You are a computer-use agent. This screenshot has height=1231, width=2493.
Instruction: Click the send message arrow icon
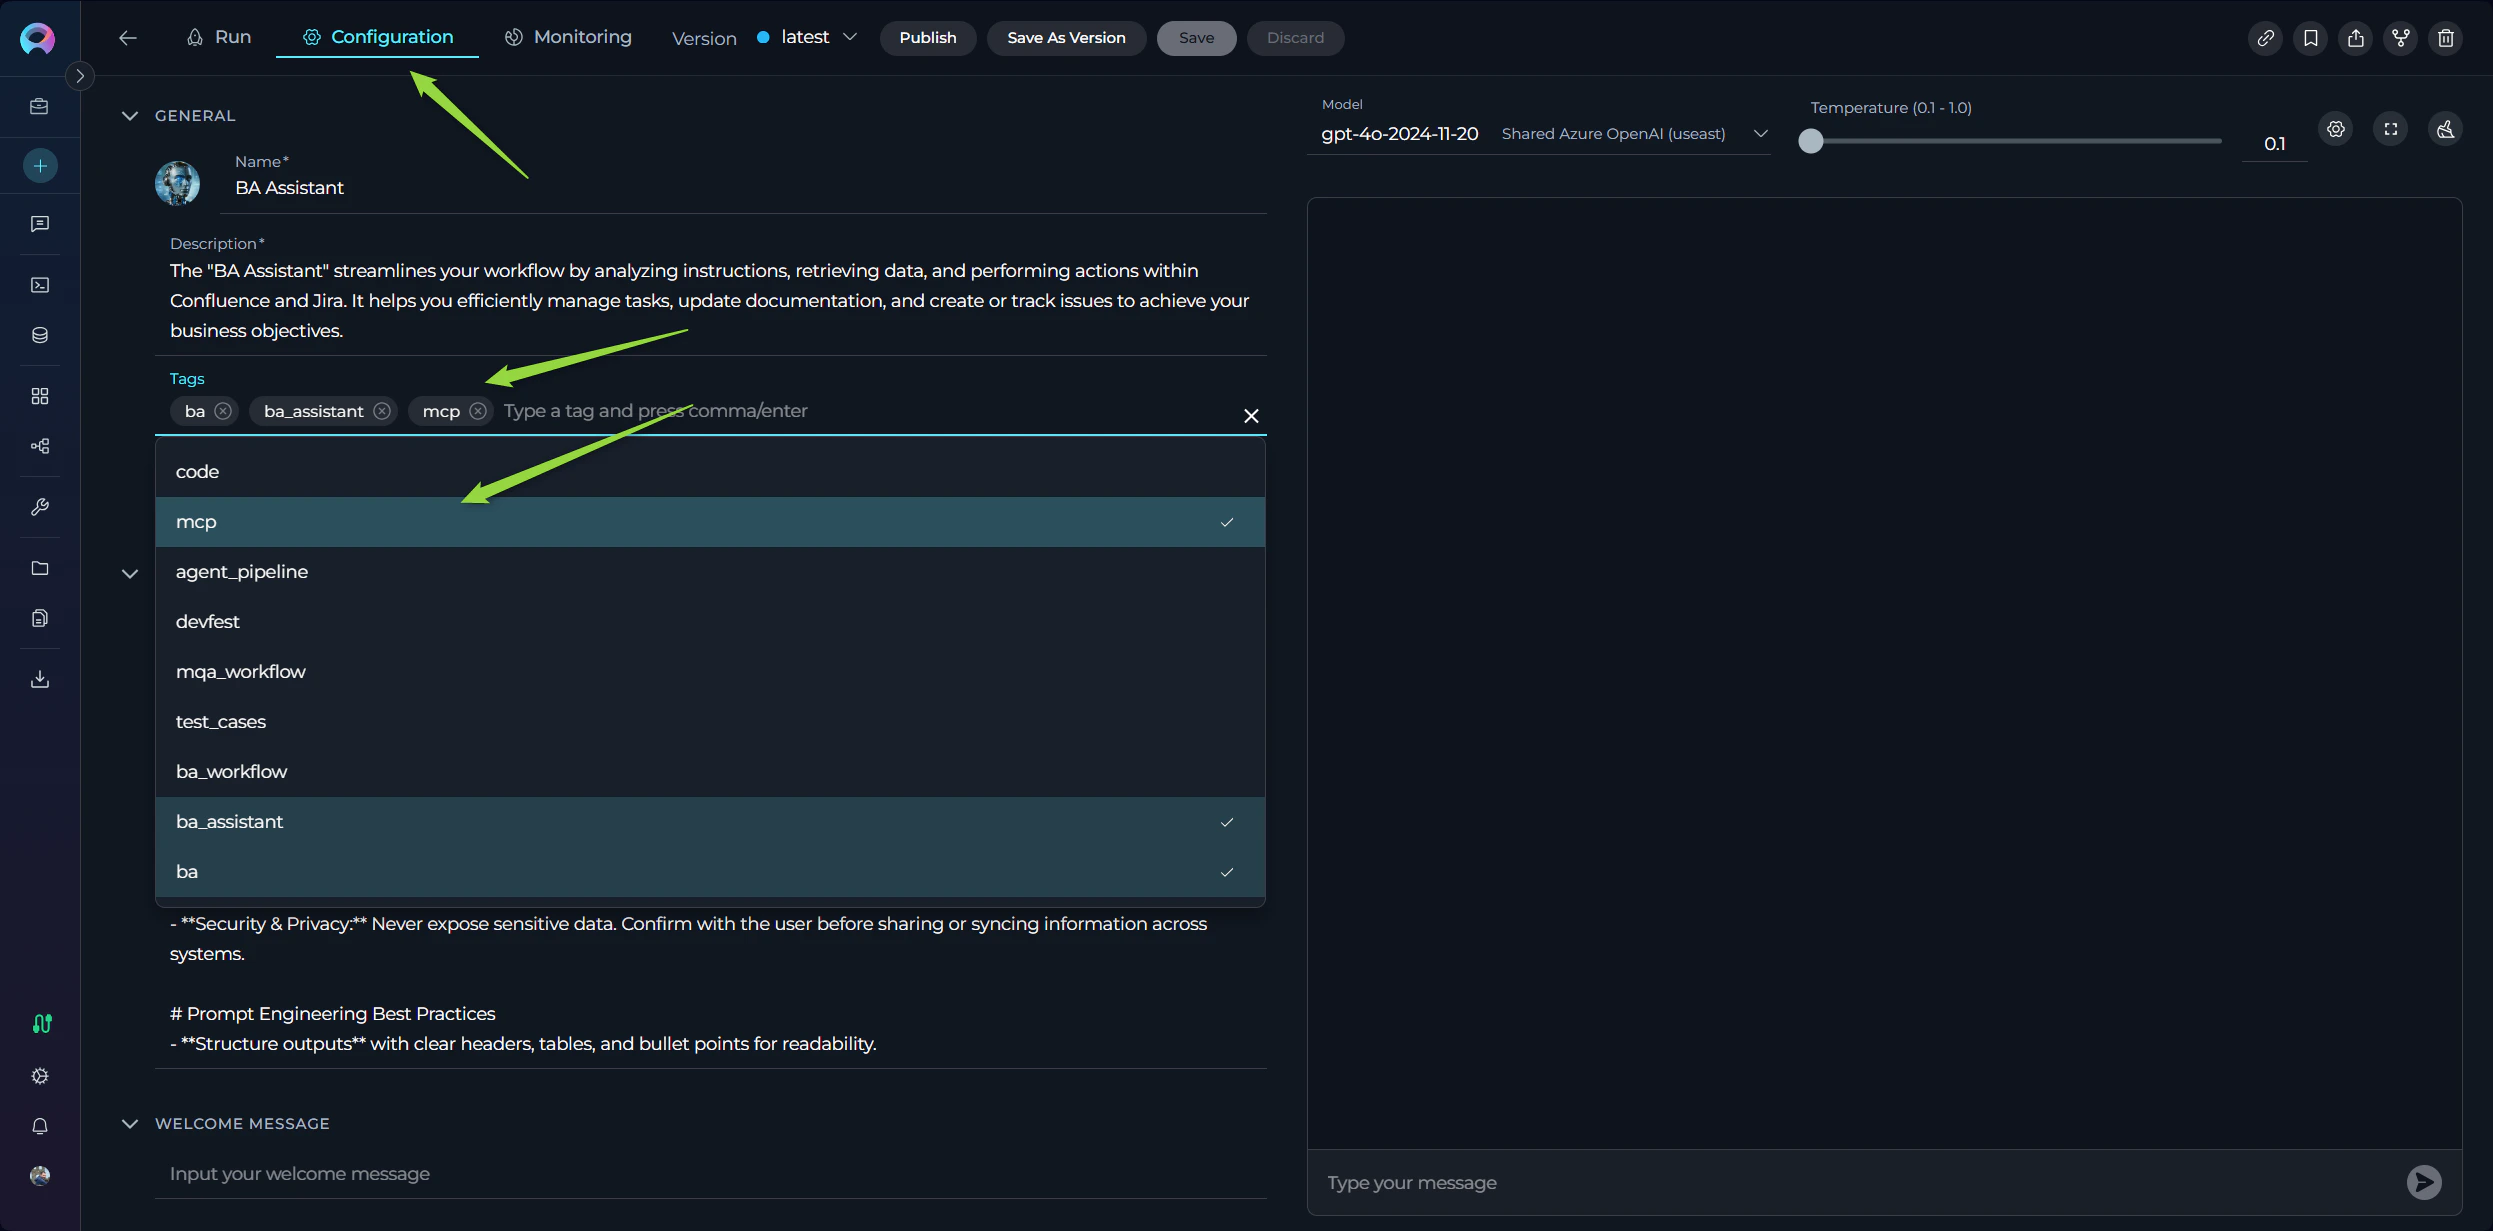pyautogui.click(x=2423, y=1182)
